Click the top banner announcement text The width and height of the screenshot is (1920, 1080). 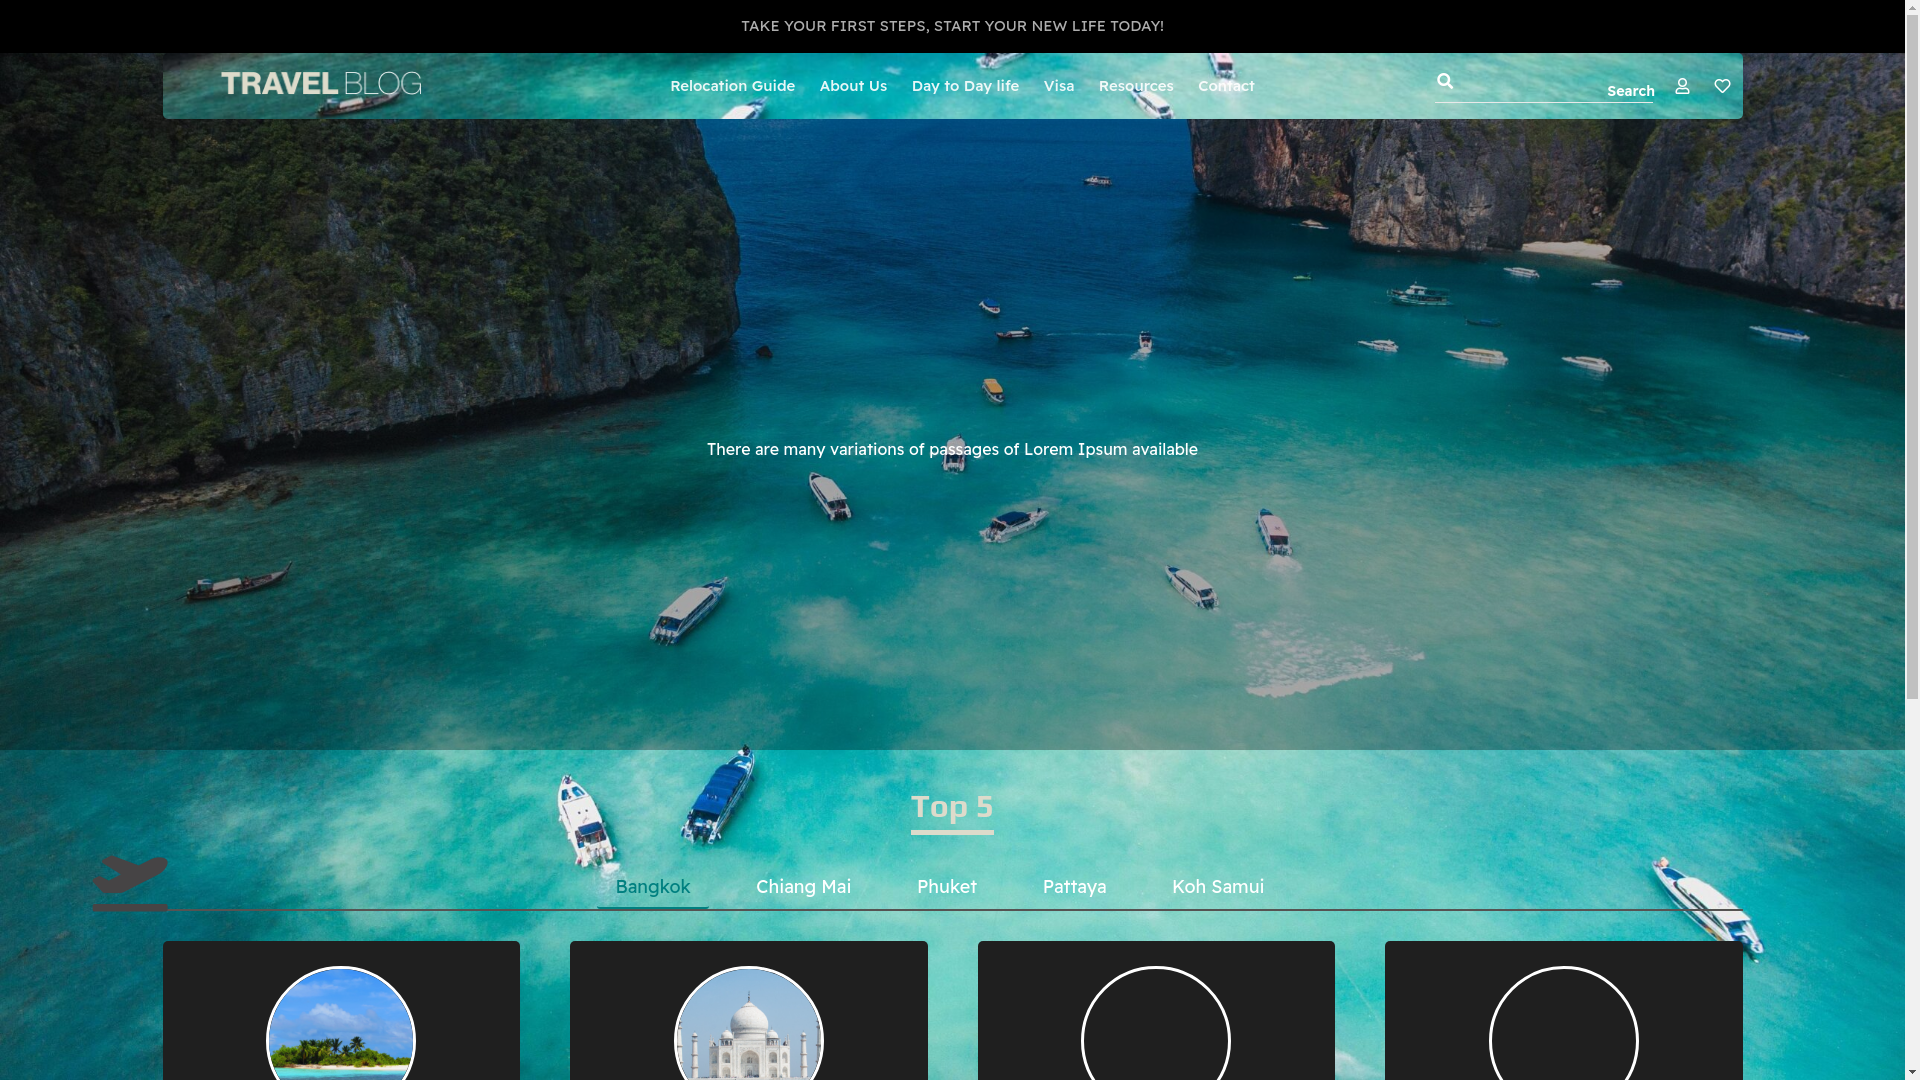952,26
